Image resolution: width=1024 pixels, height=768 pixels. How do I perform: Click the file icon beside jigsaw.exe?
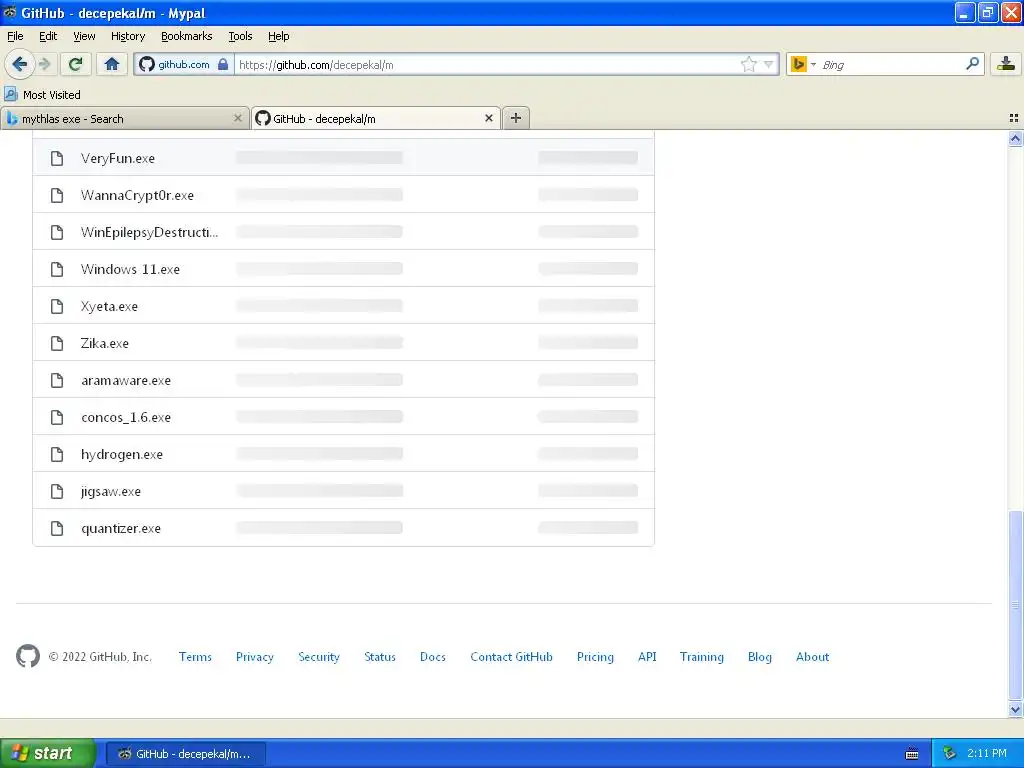tap(57, 491)
